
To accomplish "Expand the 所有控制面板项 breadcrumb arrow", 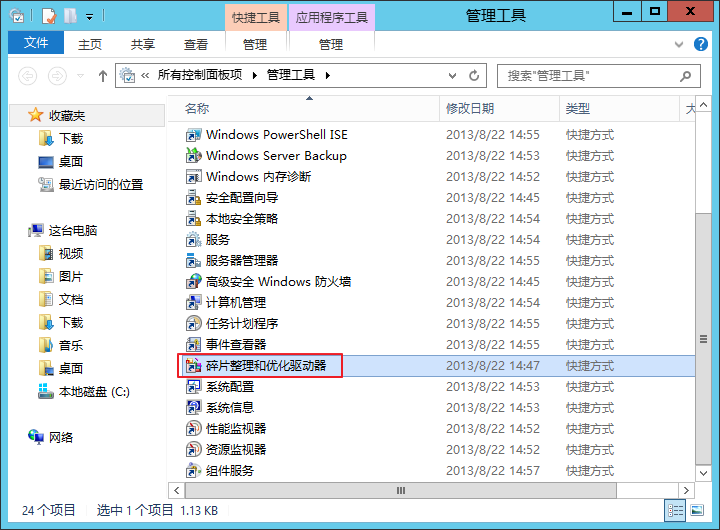I will (x=254, y=76).
